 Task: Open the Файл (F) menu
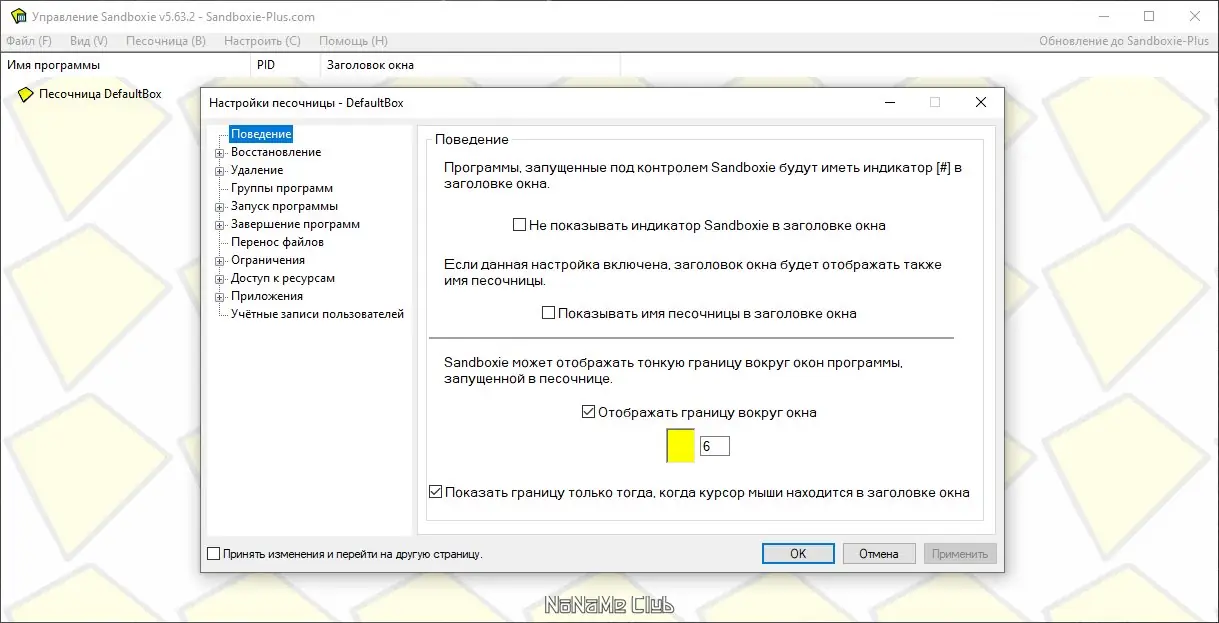(x=29, y=41)
